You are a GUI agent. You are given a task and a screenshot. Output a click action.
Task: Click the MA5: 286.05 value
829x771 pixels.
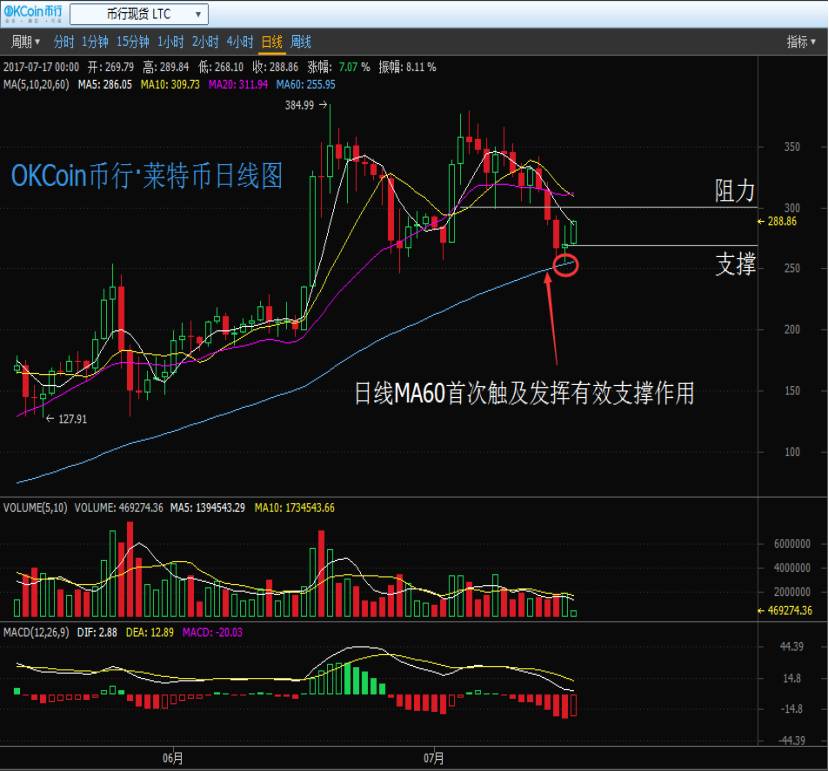tap(105, 85)
